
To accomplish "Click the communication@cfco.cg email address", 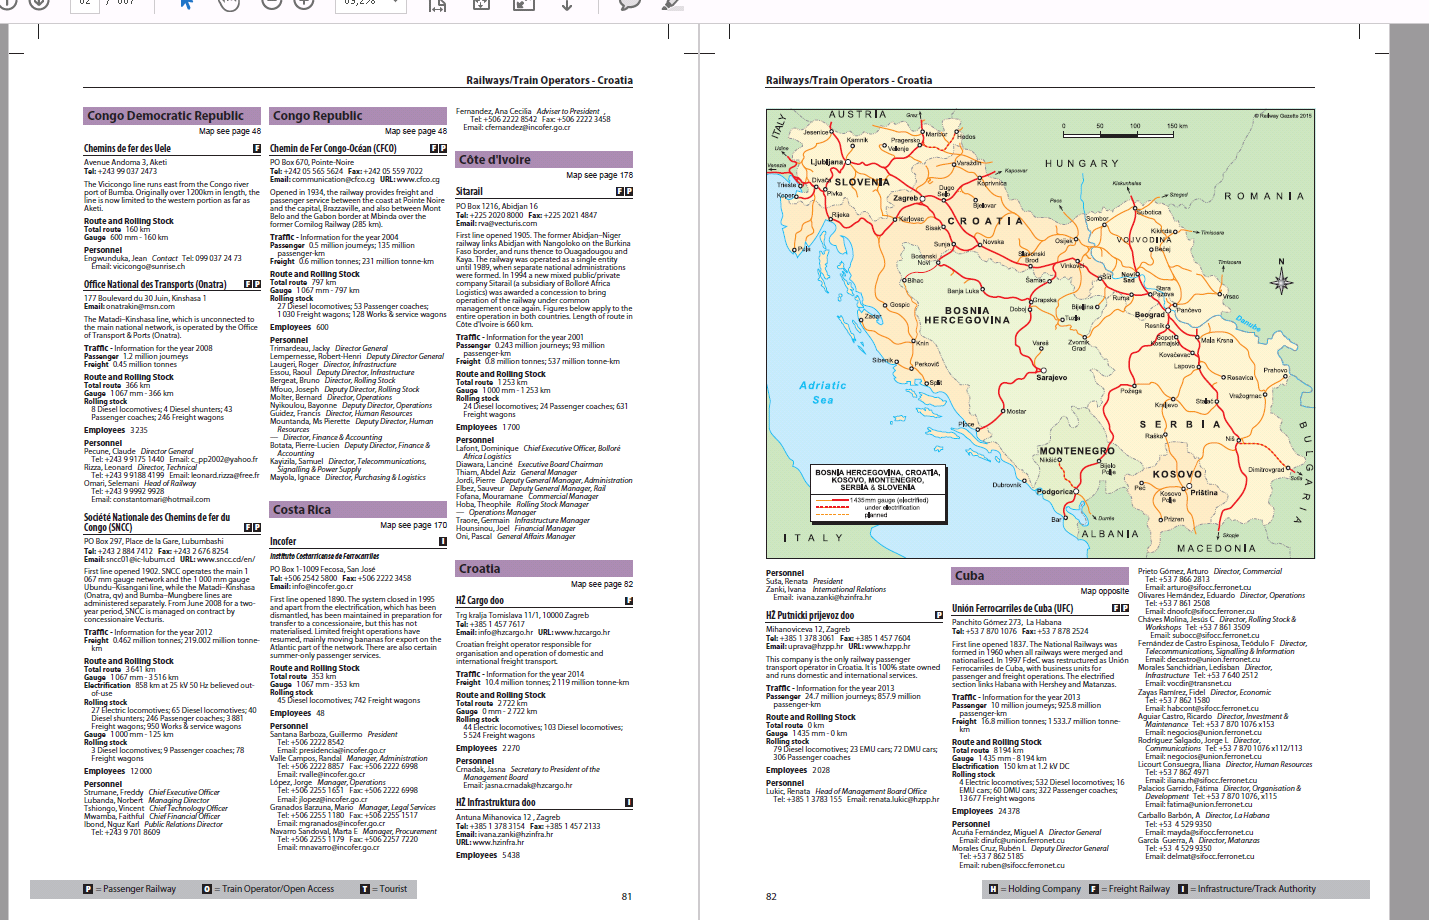I will coord(332,180).
